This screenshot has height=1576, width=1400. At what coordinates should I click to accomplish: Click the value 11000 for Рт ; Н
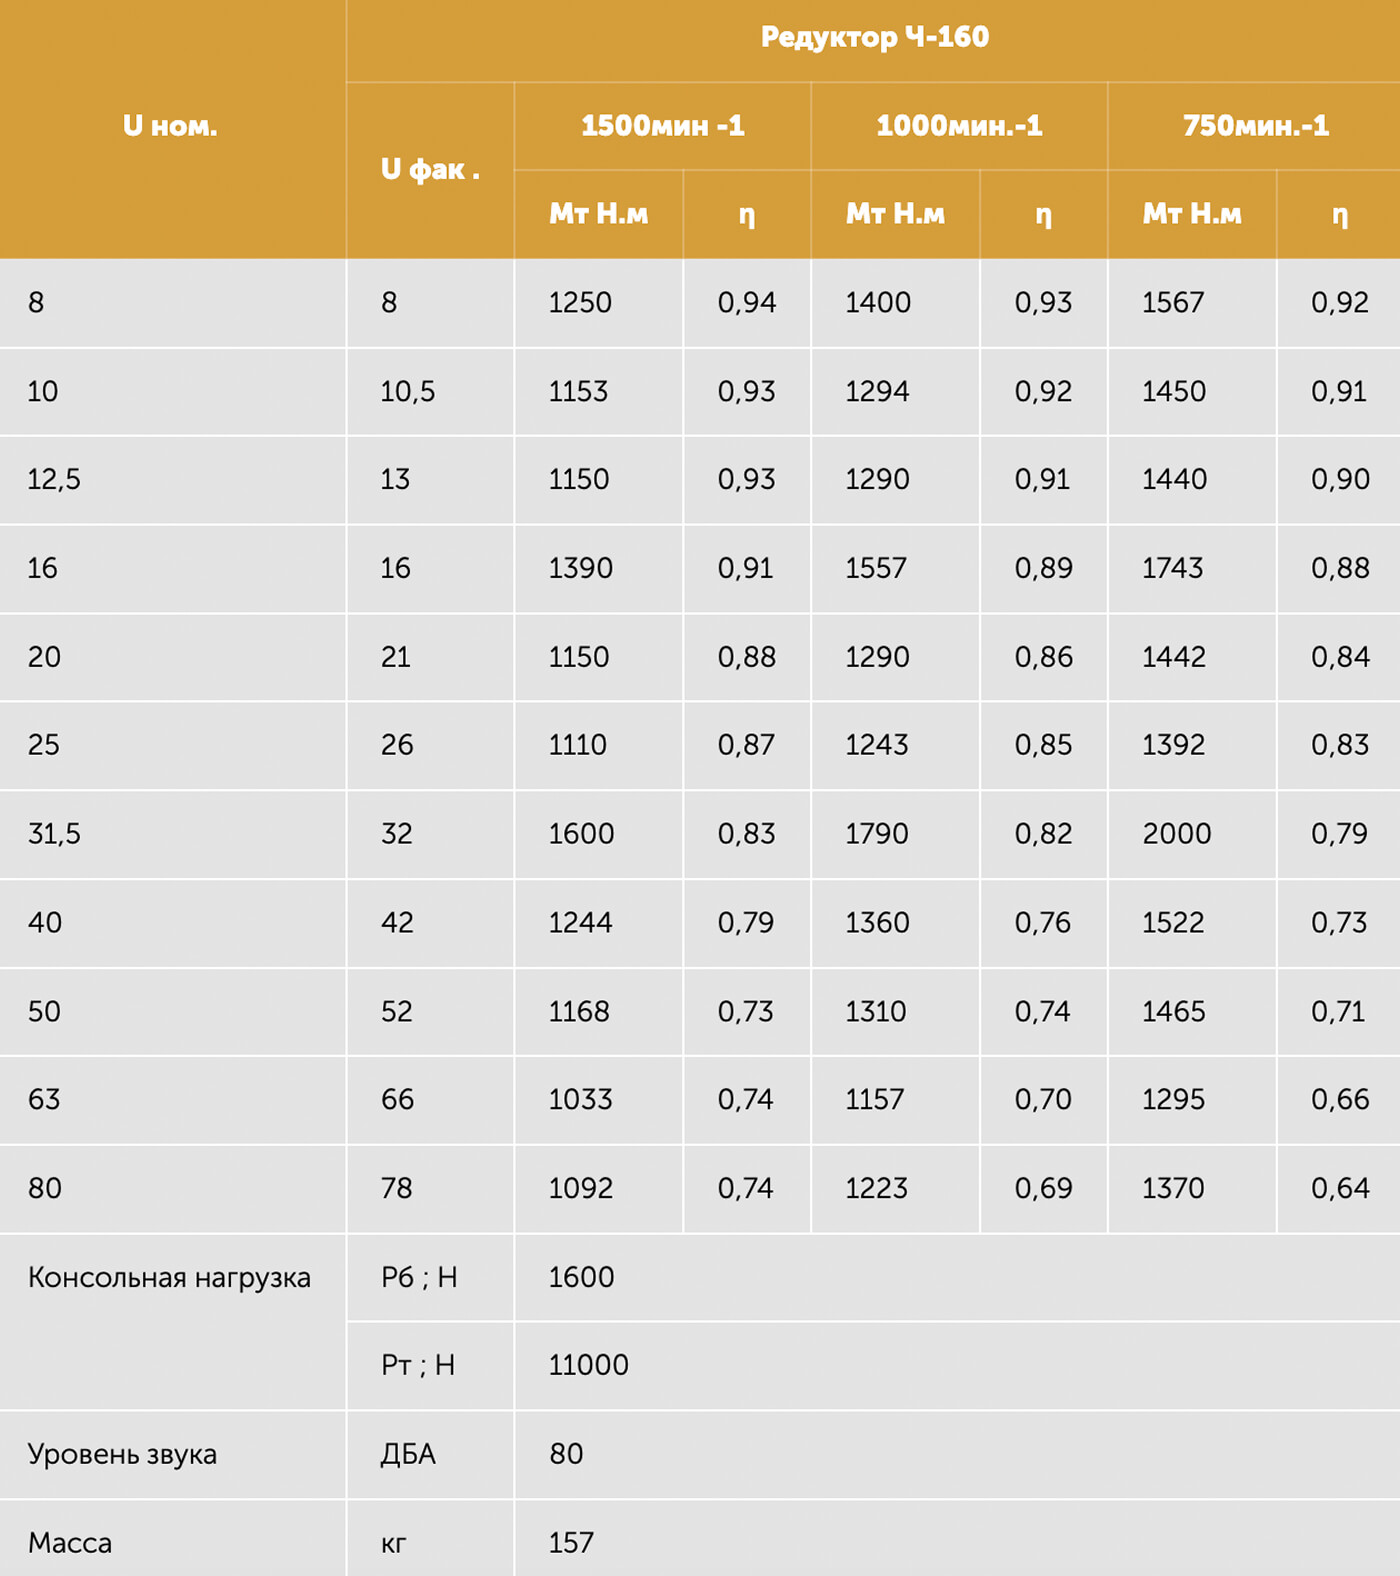[x=588, y=1366]
